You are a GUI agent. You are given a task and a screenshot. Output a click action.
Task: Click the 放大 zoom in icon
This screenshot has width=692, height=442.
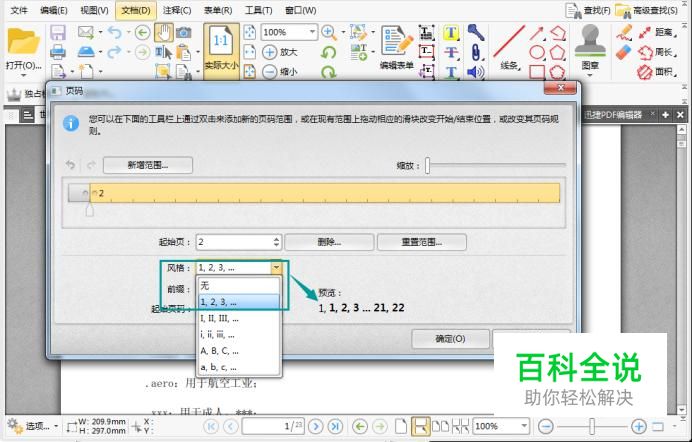tap(270, 52)
